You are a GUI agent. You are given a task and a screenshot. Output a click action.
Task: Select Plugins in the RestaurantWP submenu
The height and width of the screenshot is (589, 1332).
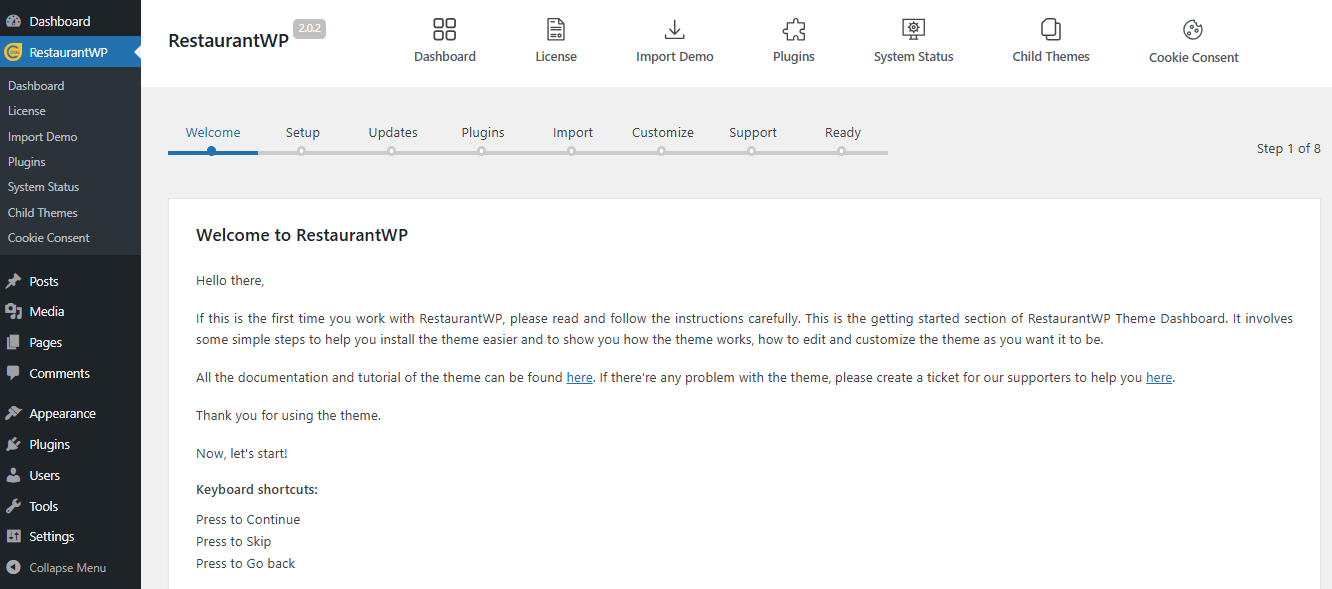point(27,162)
